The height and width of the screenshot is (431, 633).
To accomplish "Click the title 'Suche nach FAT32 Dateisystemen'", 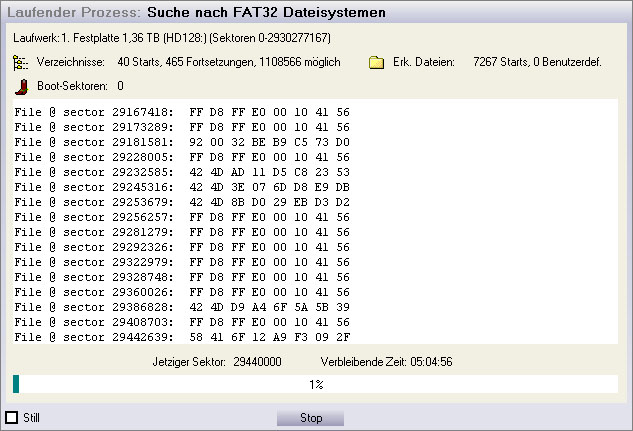I will (x=266, y=12).
